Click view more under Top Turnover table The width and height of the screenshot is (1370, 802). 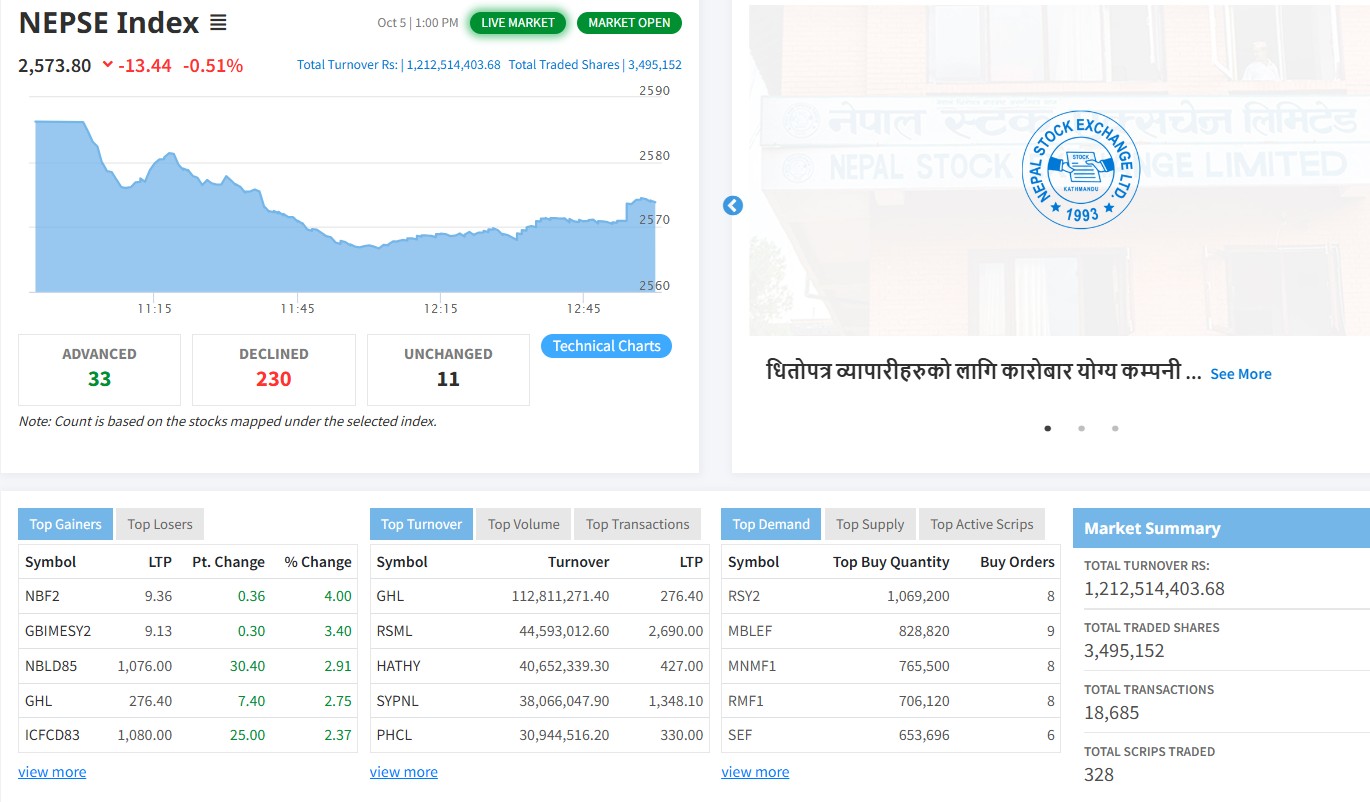click(x=404, y=772)
